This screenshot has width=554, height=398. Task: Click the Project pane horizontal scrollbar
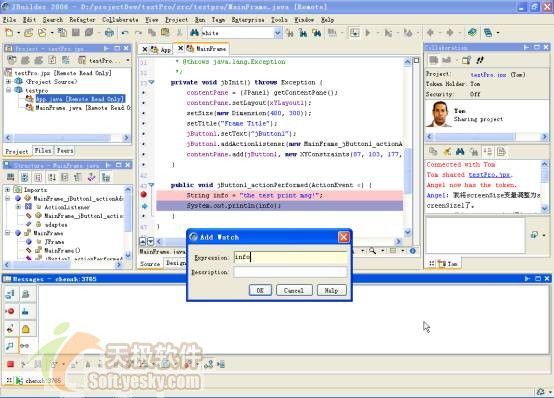click(67, 137)
